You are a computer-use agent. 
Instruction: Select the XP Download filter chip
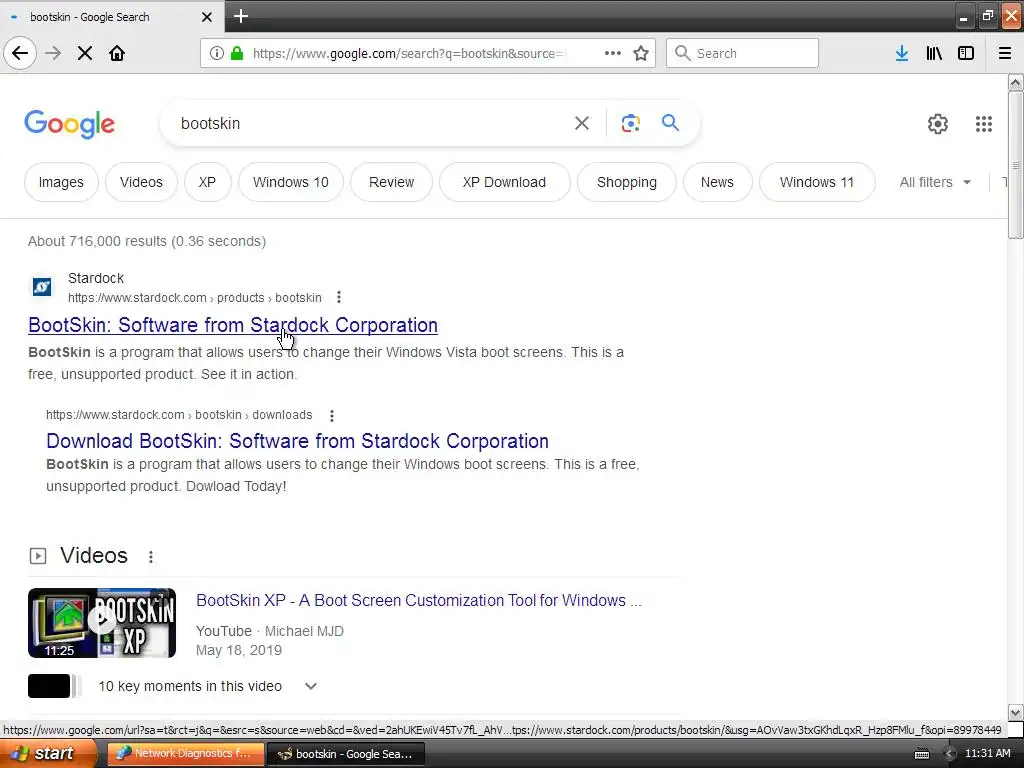(x=504, y=182)
